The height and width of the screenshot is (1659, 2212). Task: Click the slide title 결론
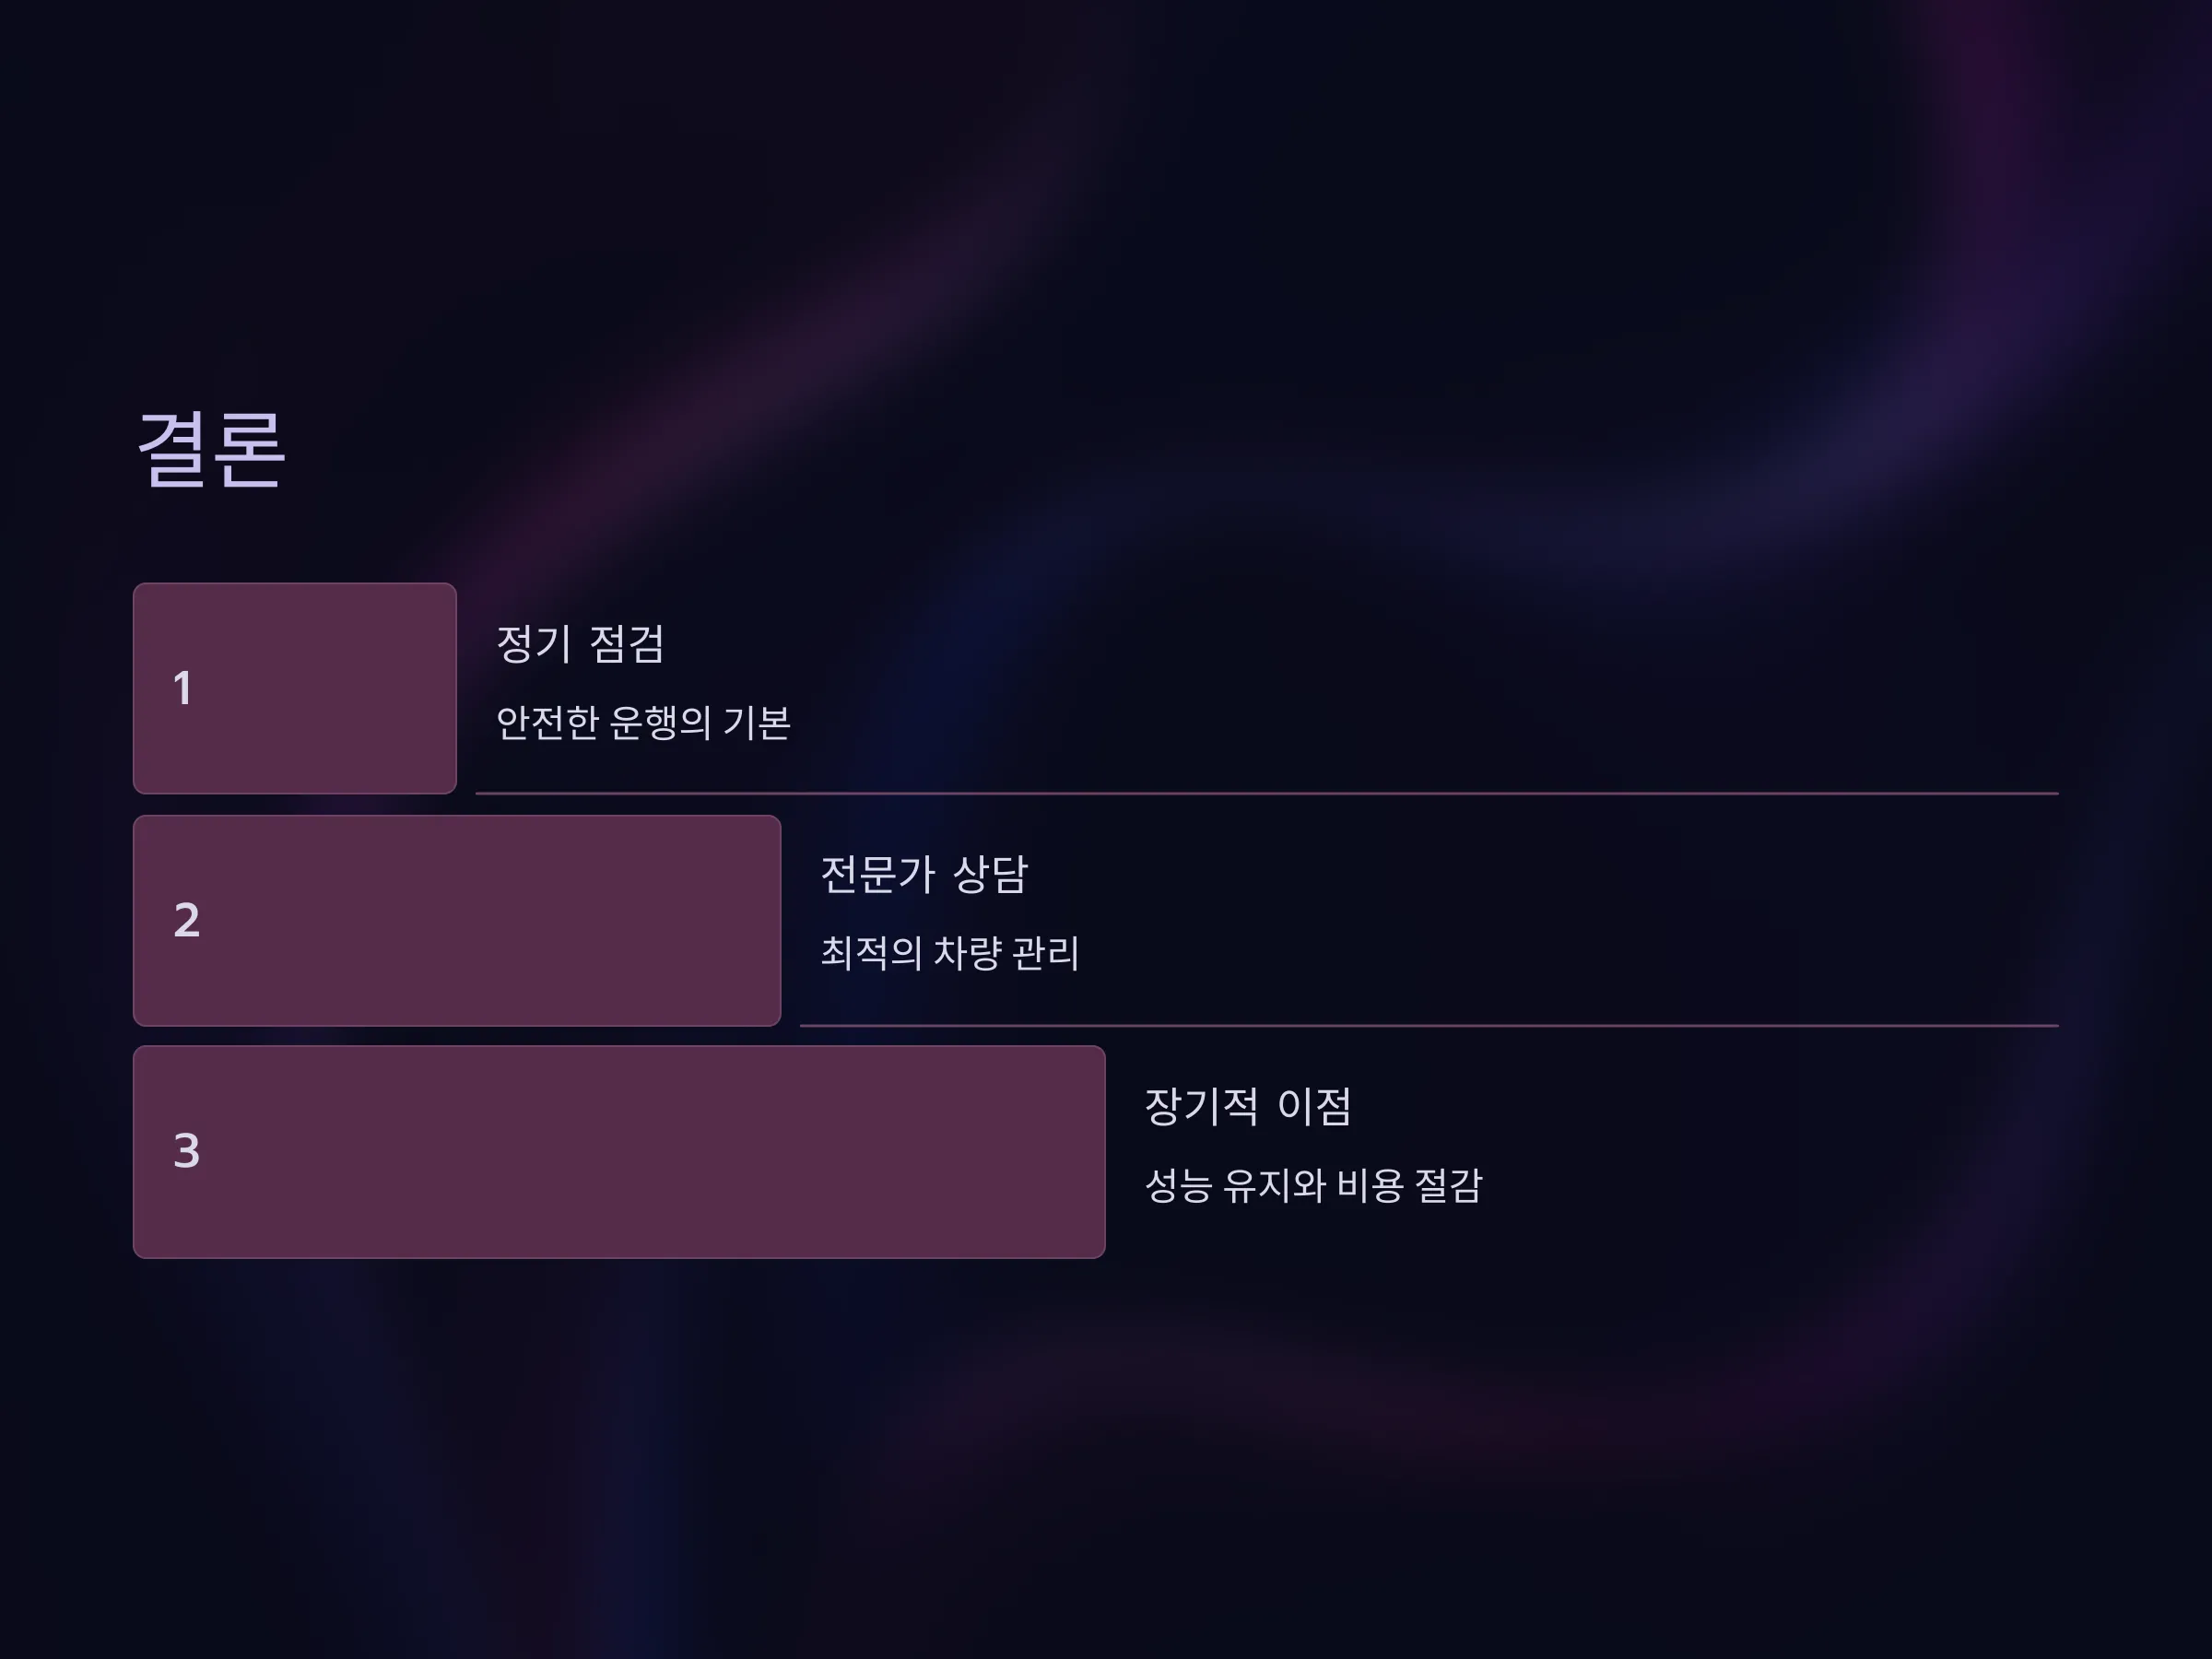211,450
